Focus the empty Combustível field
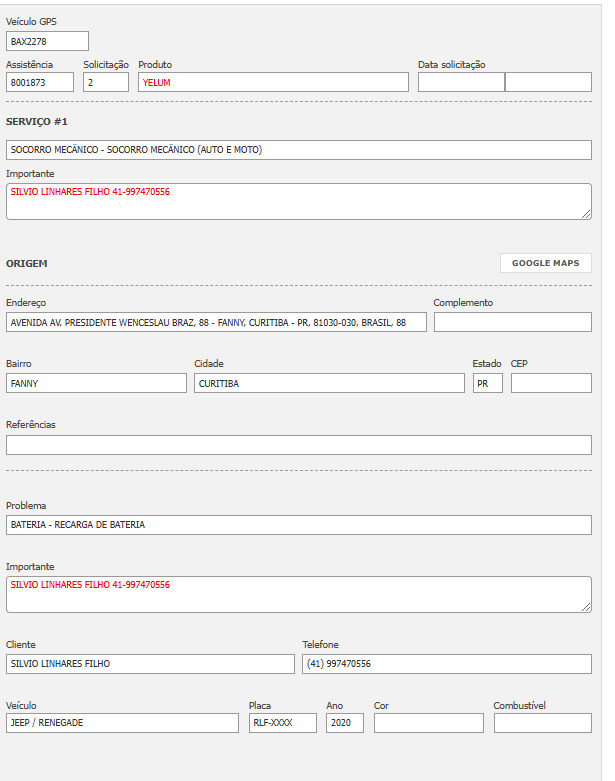 (542, 723)
